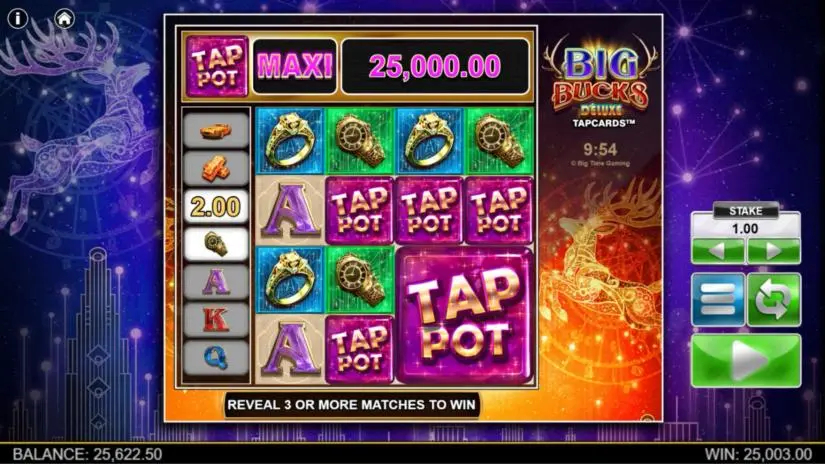Click the MAXI jackpot label
825x464 pixels.
coord(295,66)
